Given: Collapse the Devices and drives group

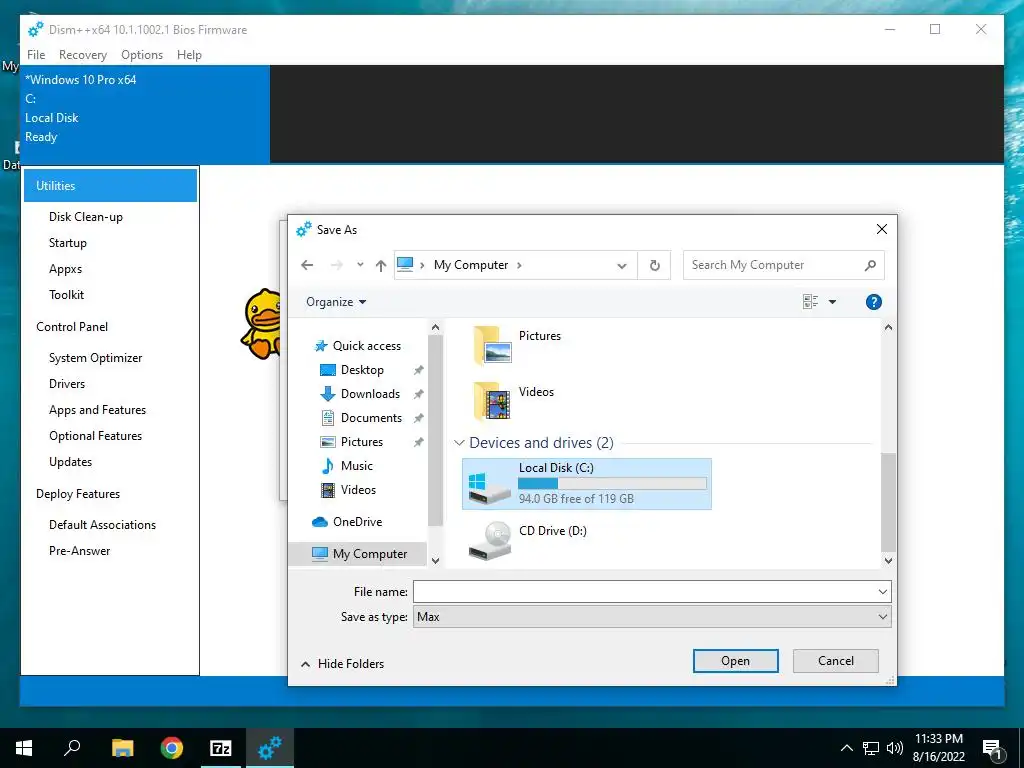Looking at the screenshot, I should [459, 443].
